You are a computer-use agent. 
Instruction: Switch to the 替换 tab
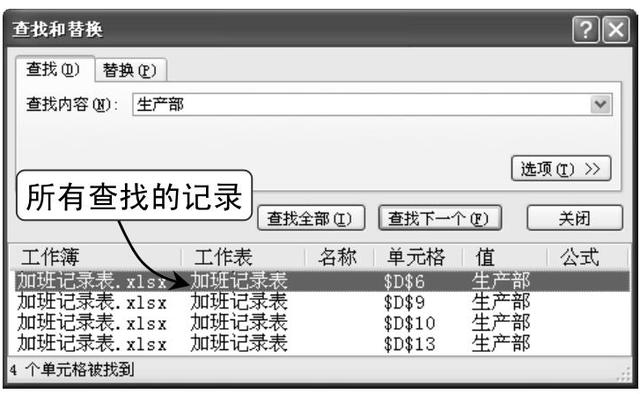(x=130, y=70)
